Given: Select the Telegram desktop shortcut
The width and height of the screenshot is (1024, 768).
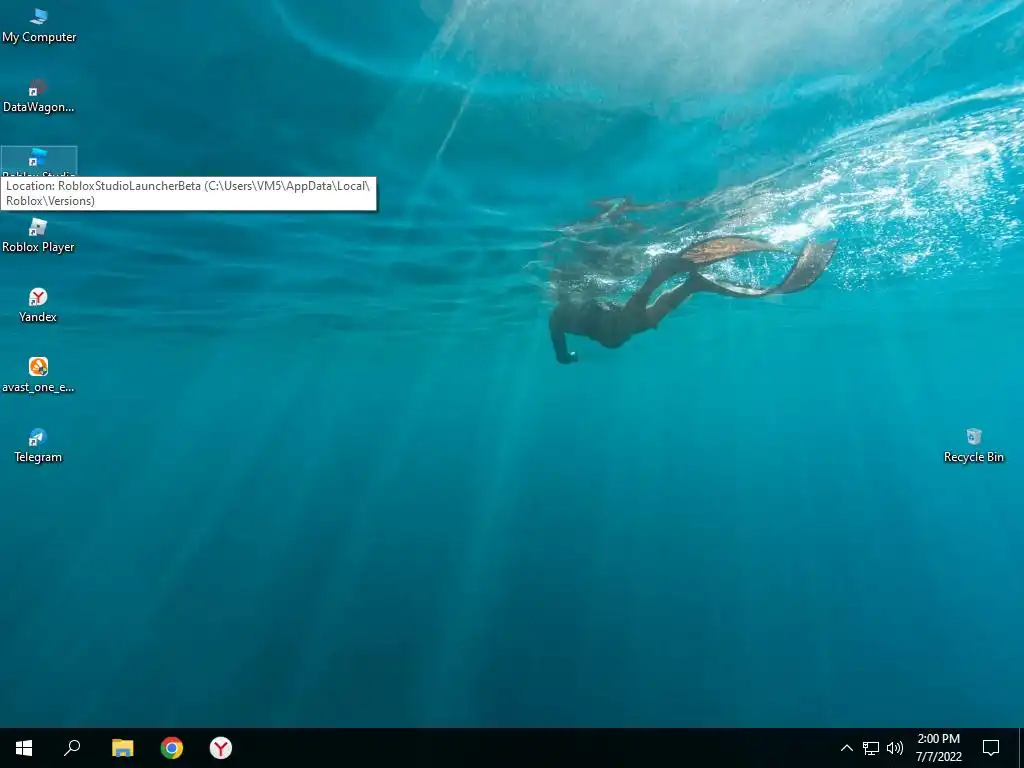Looking at the screenshot, I should click(39, 445).
